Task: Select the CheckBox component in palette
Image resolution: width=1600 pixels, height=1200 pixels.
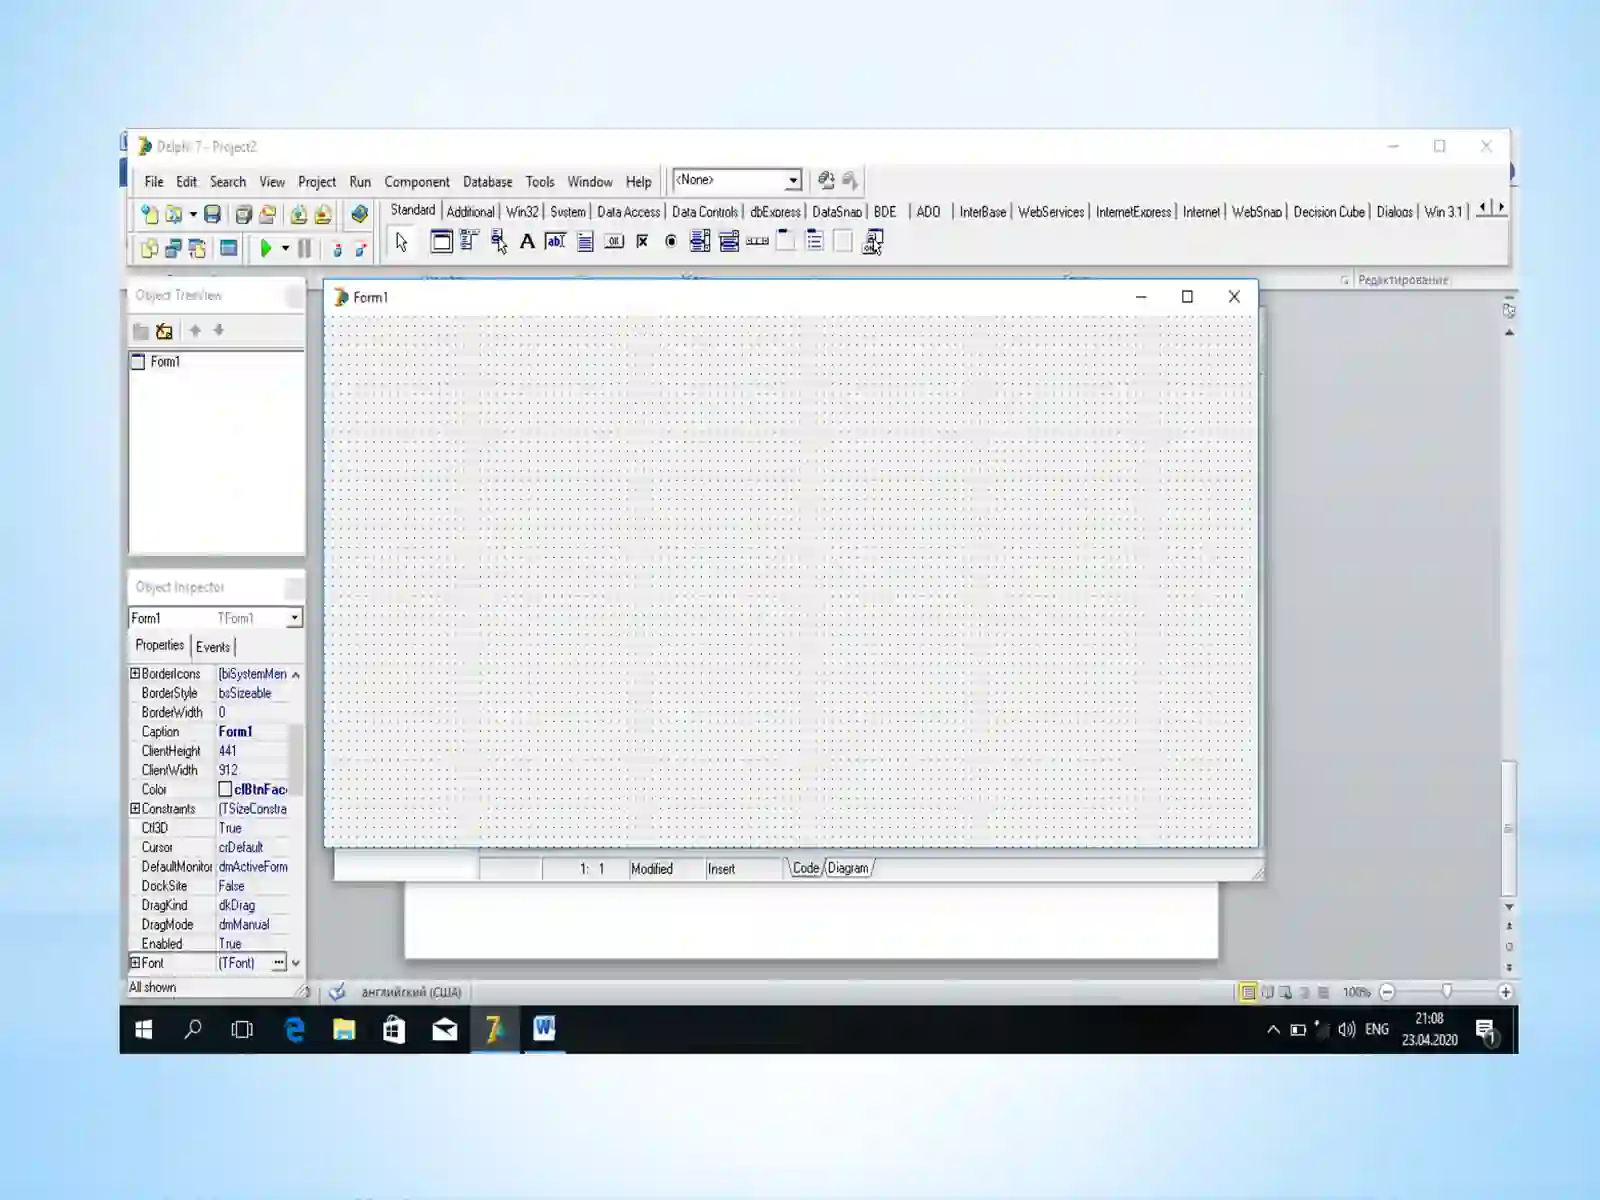Action: [642, 241]
